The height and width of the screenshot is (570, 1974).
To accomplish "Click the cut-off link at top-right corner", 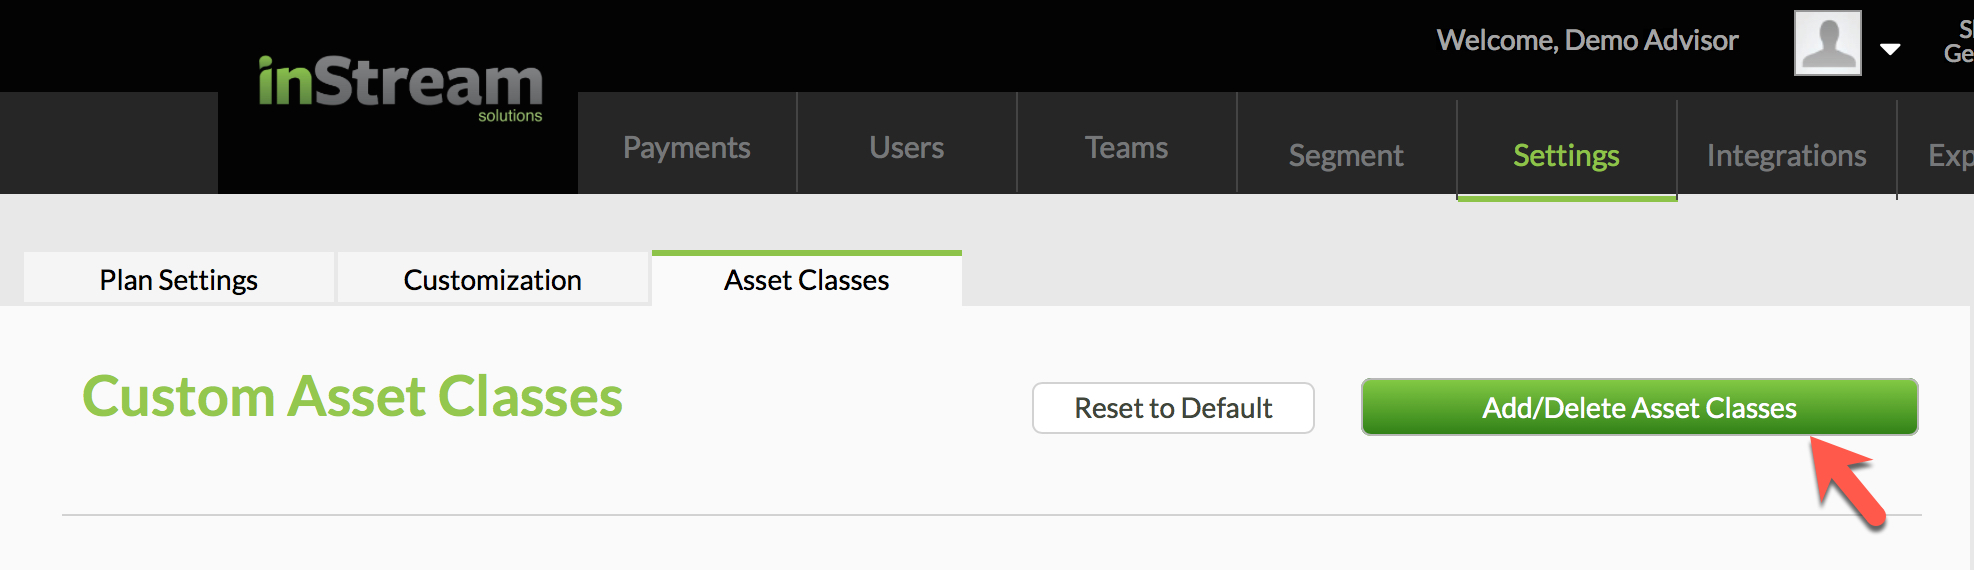I will 1959,42.
